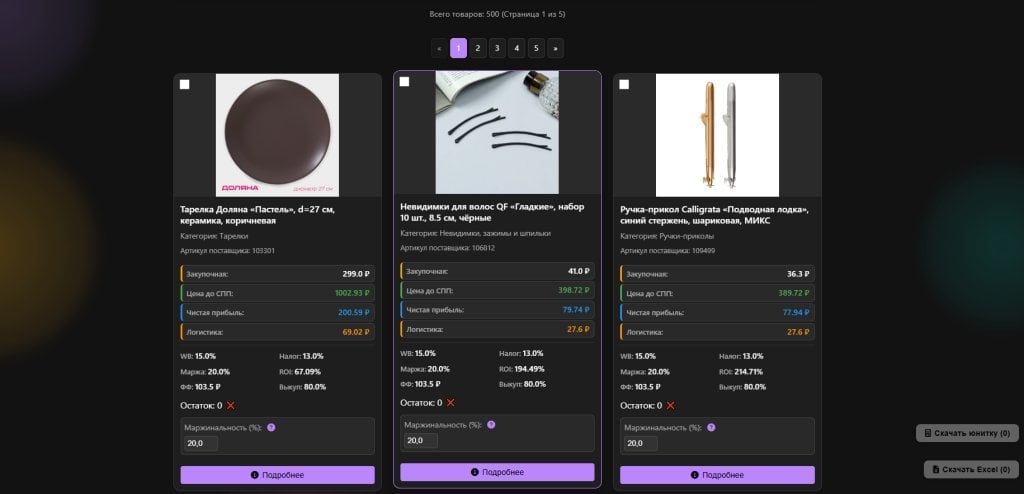Click the red out-of-stock cross on the pen card
The image size is (1024, 494).
click(670, 406)
